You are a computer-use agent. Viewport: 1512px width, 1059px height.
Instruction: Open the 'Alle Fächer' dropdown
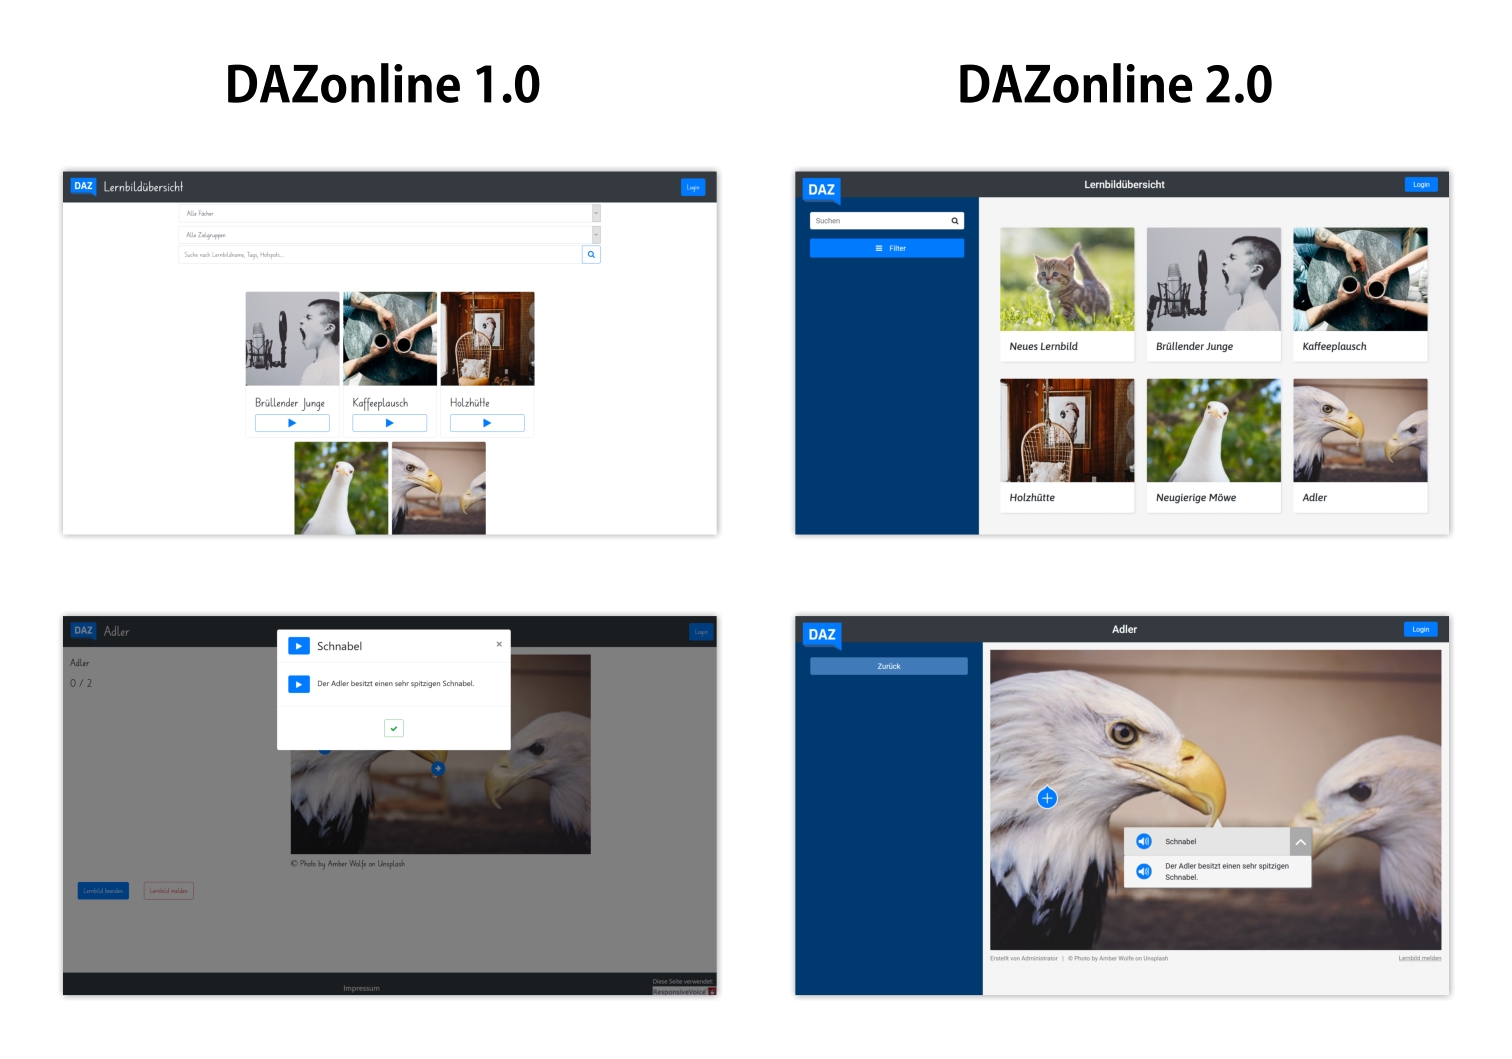[390, 213]
